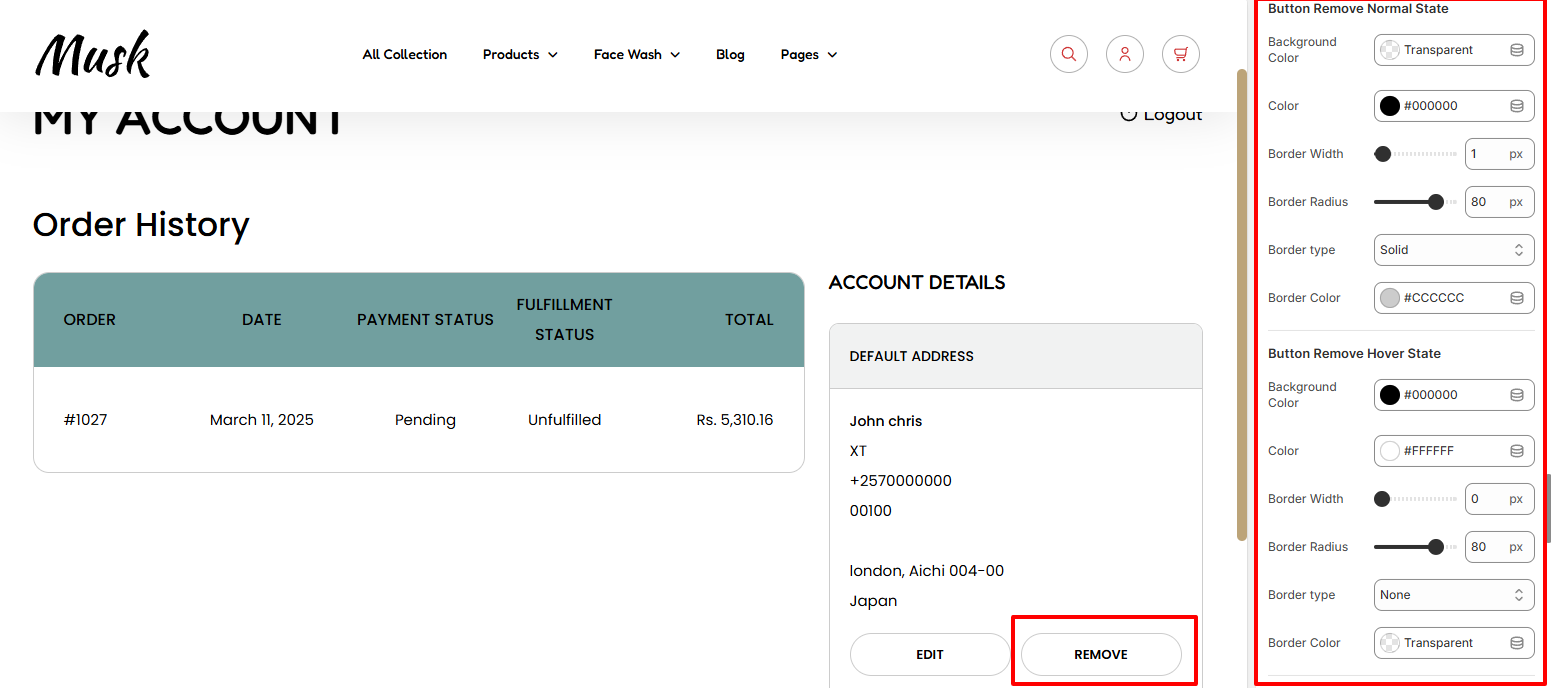The width and height of the screenshot is (1551, 688).
Task: Click the REMOVE address button
Action: 1101,655
